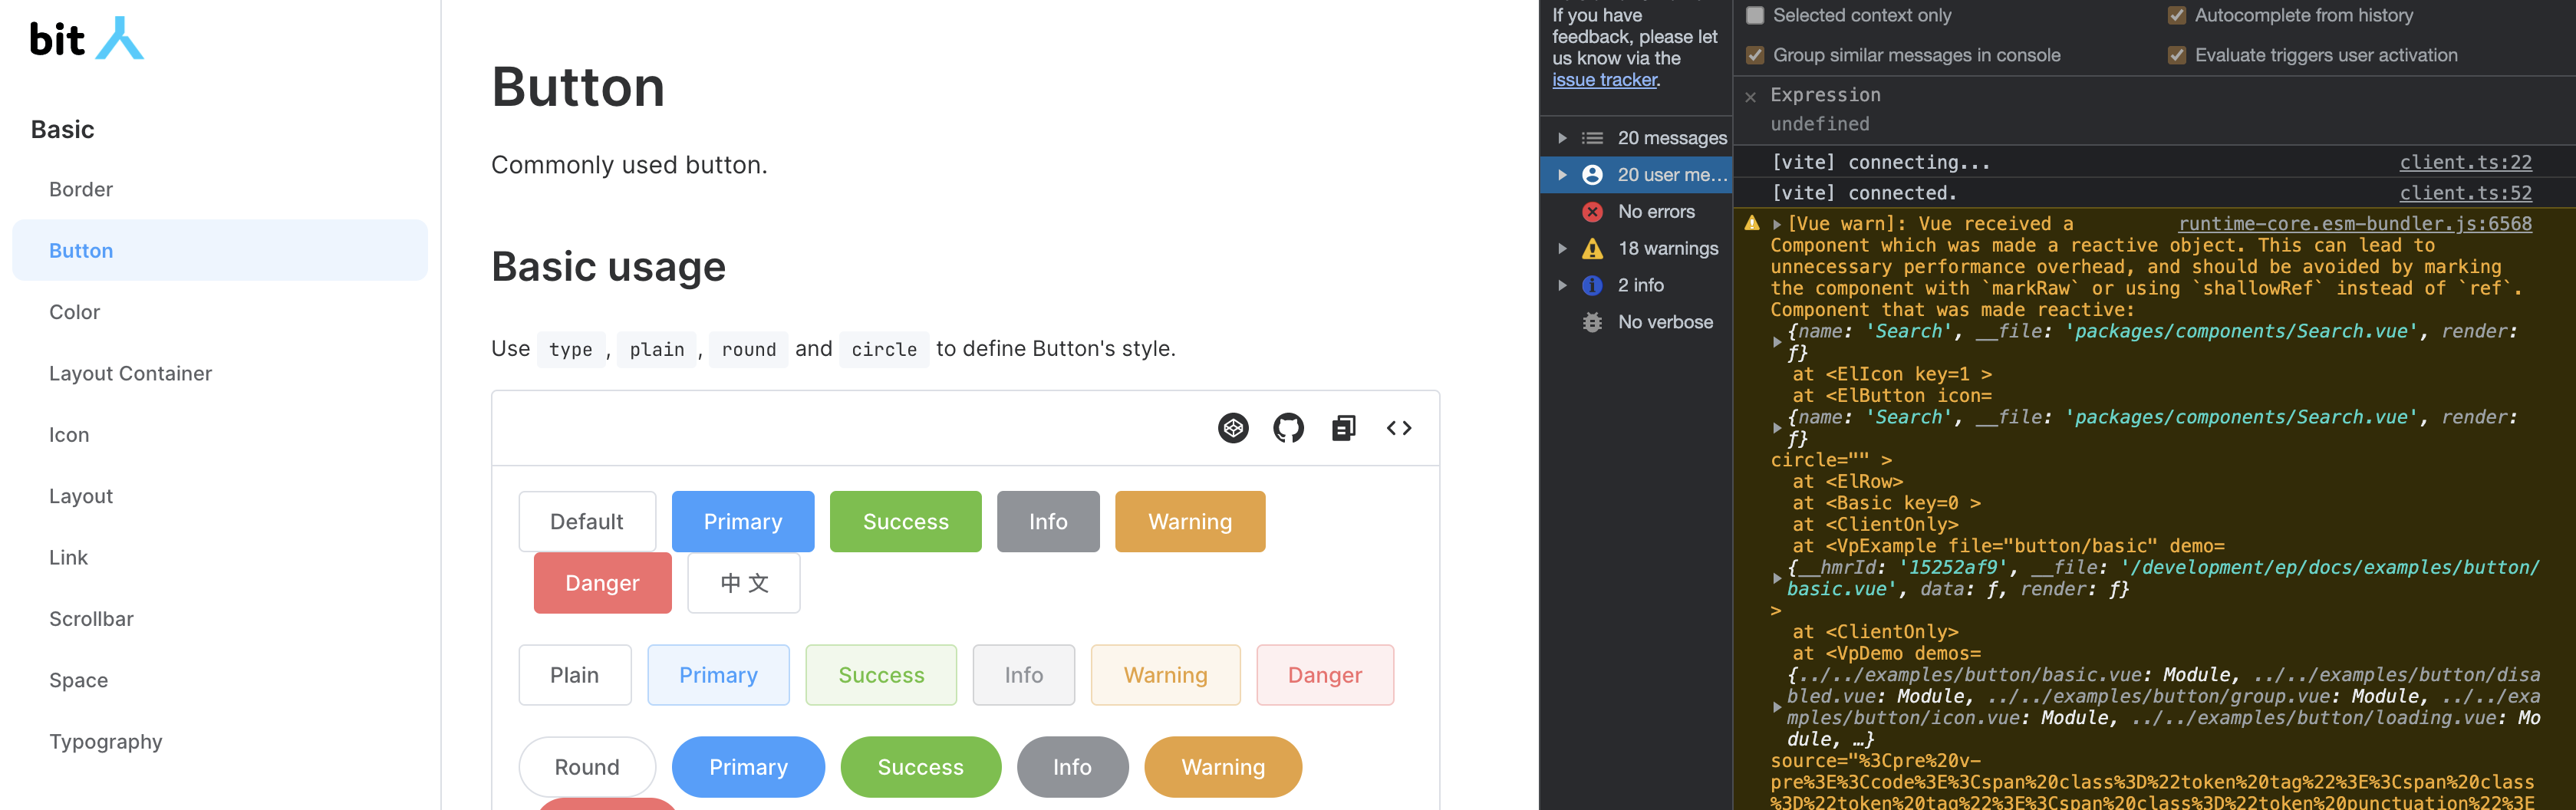The image size is (2576, 810).
Task: Open the GitHub source icon
Action: coord(1288,428)
